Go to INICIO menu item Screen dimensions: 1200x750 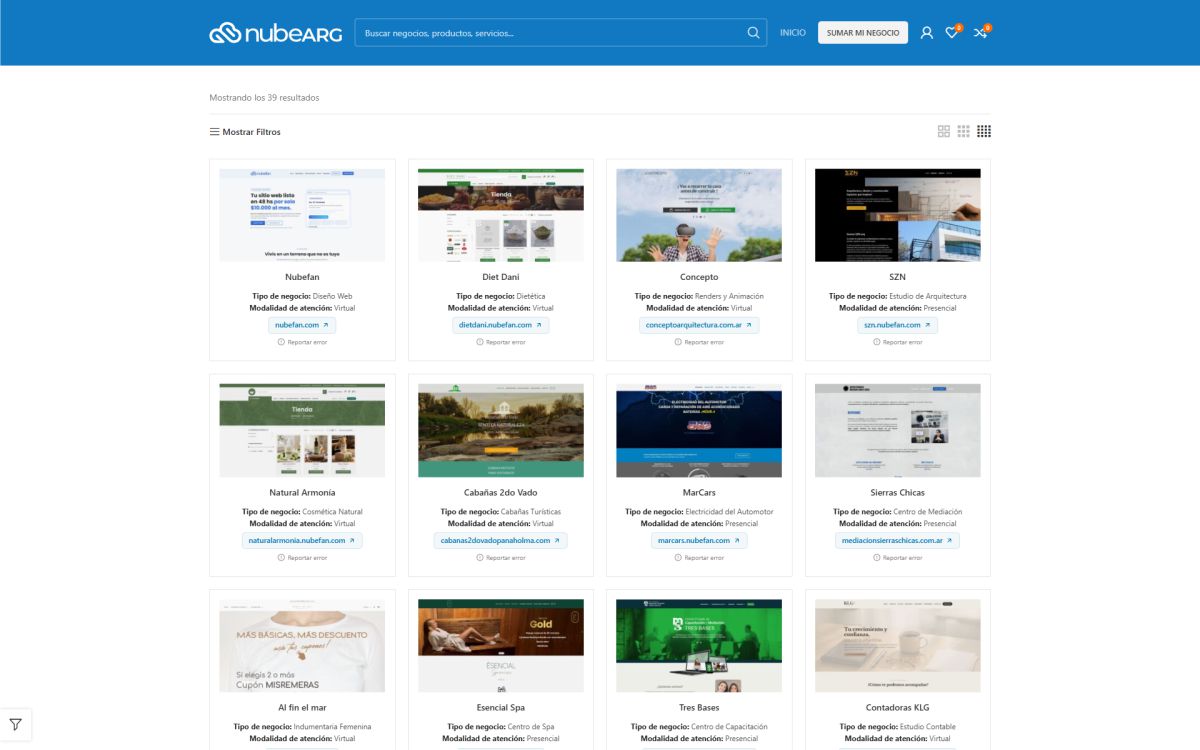coord(793,33)
